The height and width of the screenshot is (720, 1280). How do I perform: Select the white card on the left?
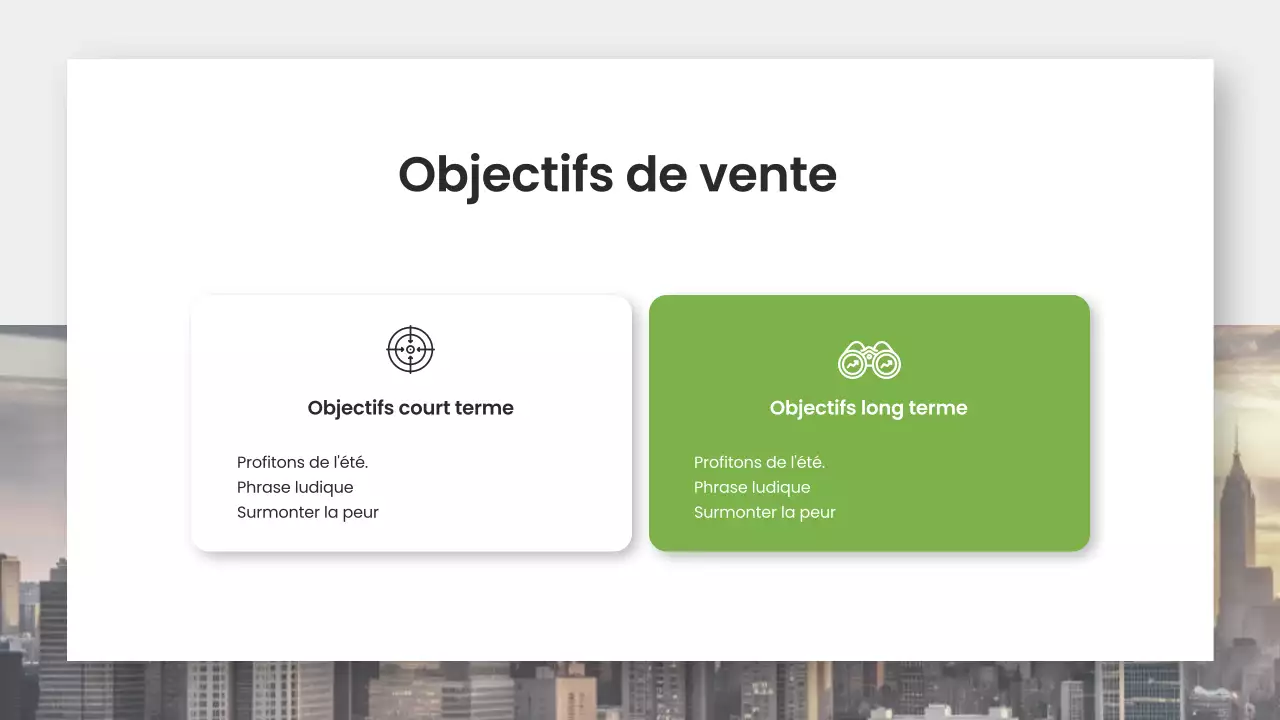click(x=410, y=422)
